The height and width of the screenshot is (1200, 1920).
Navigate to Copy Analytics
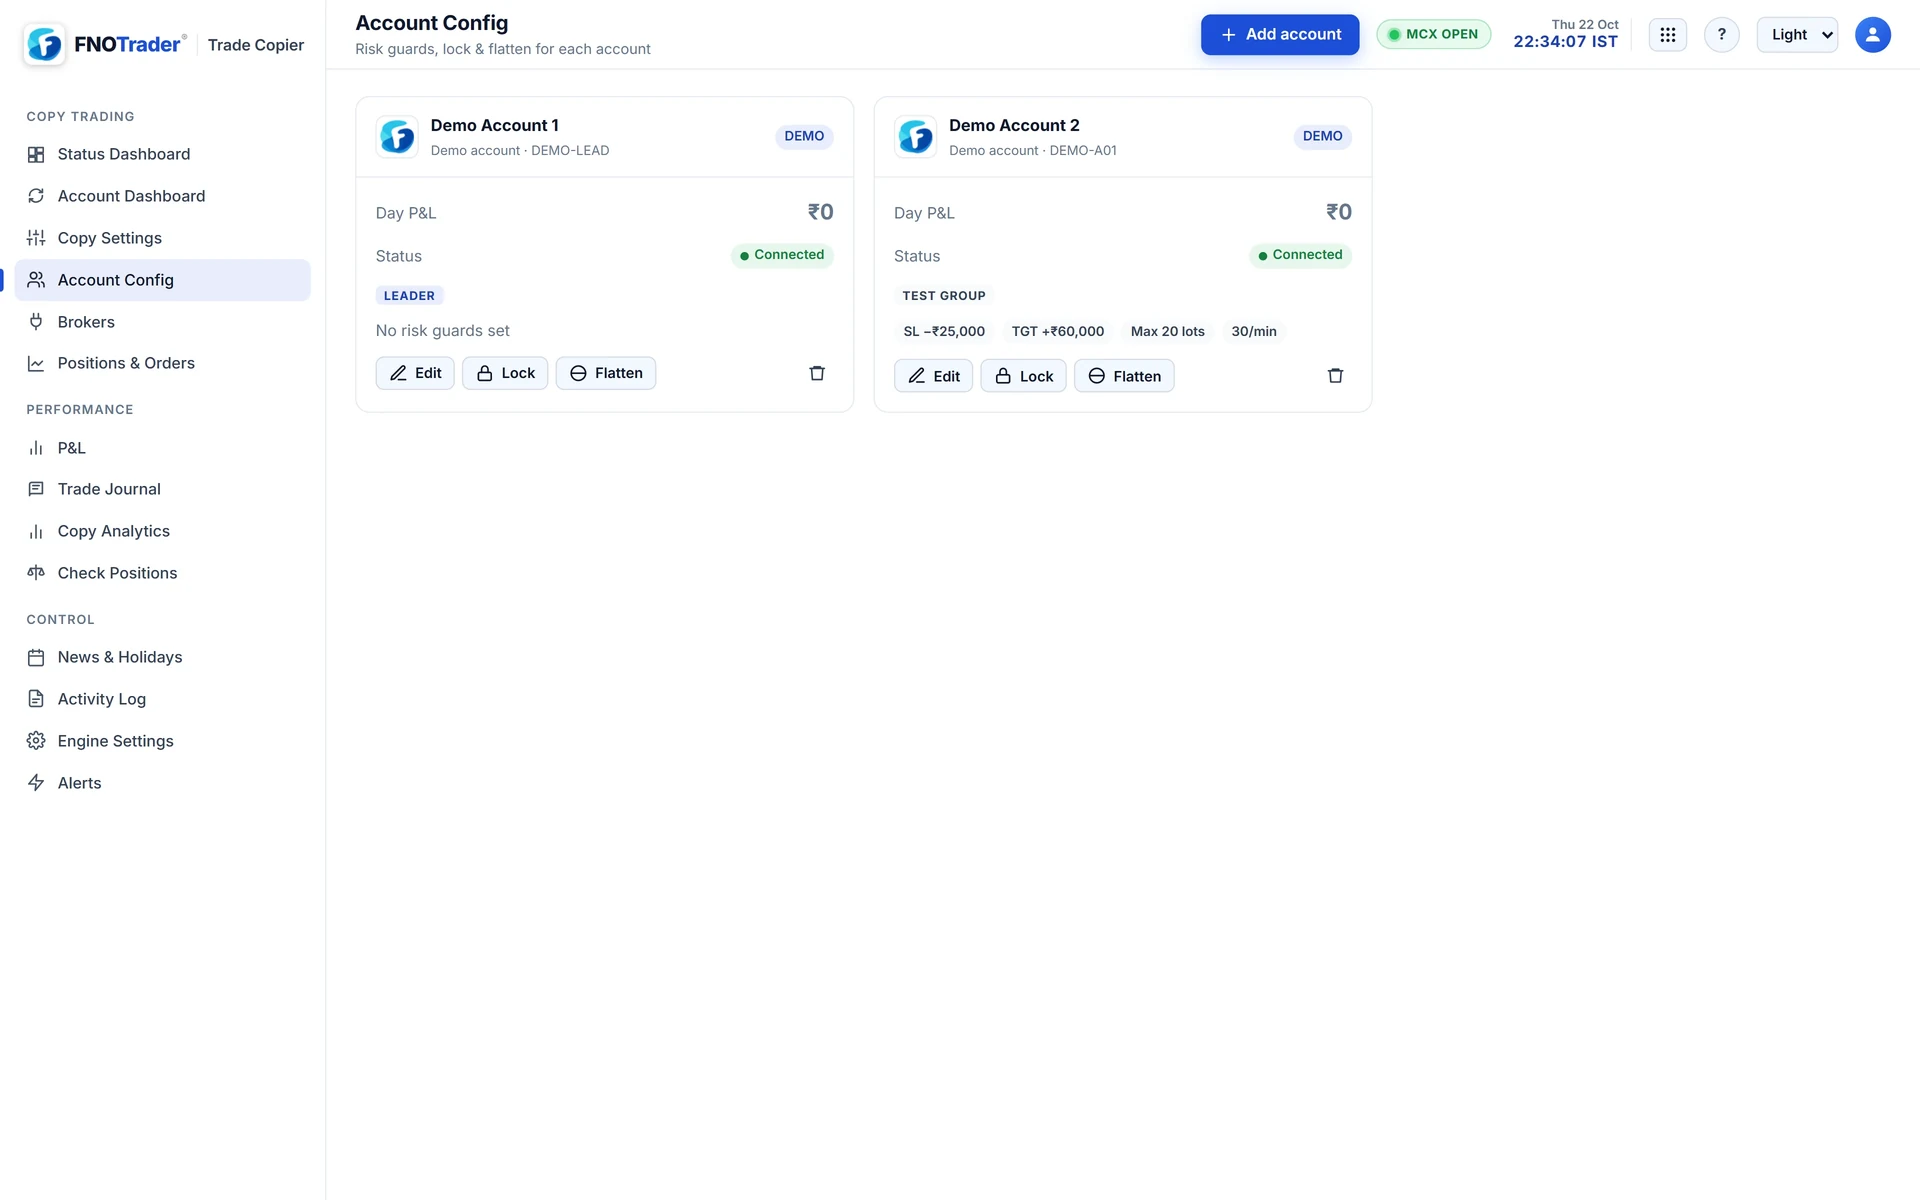point(162,531)
